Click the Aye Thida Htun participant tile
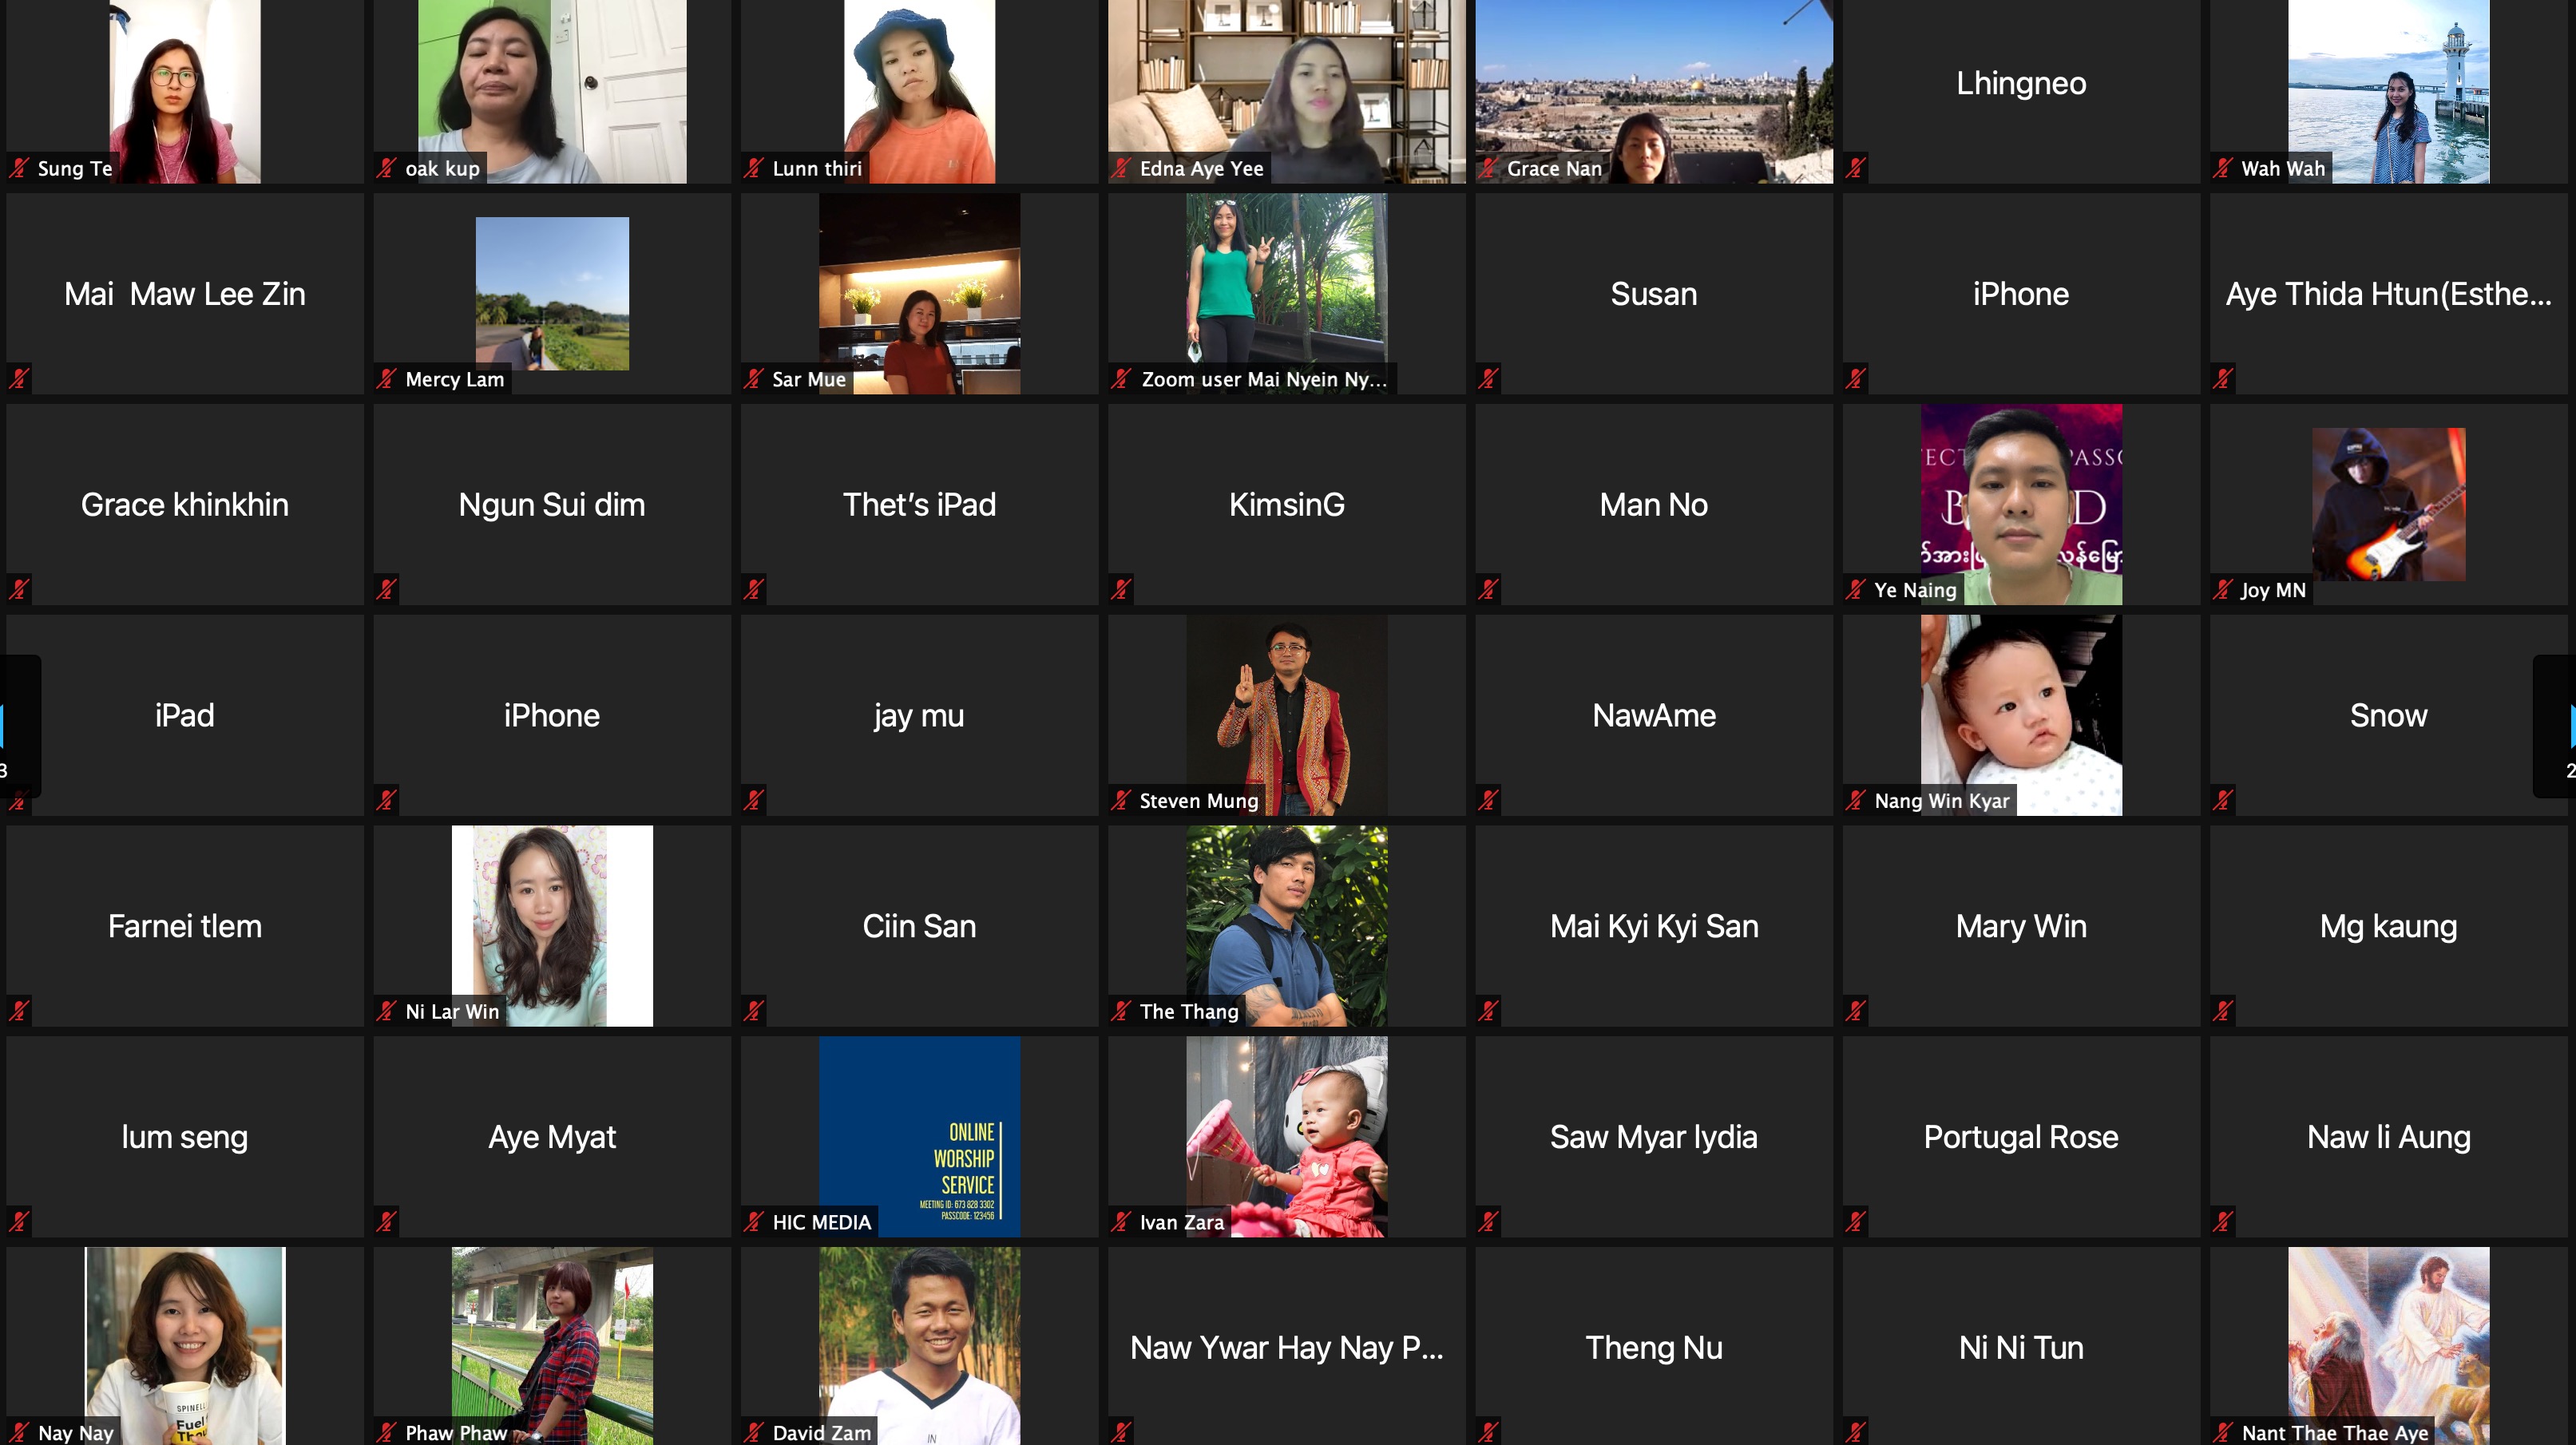The height and width of the screenshot is (1445, 2576). click(2388, 294)
